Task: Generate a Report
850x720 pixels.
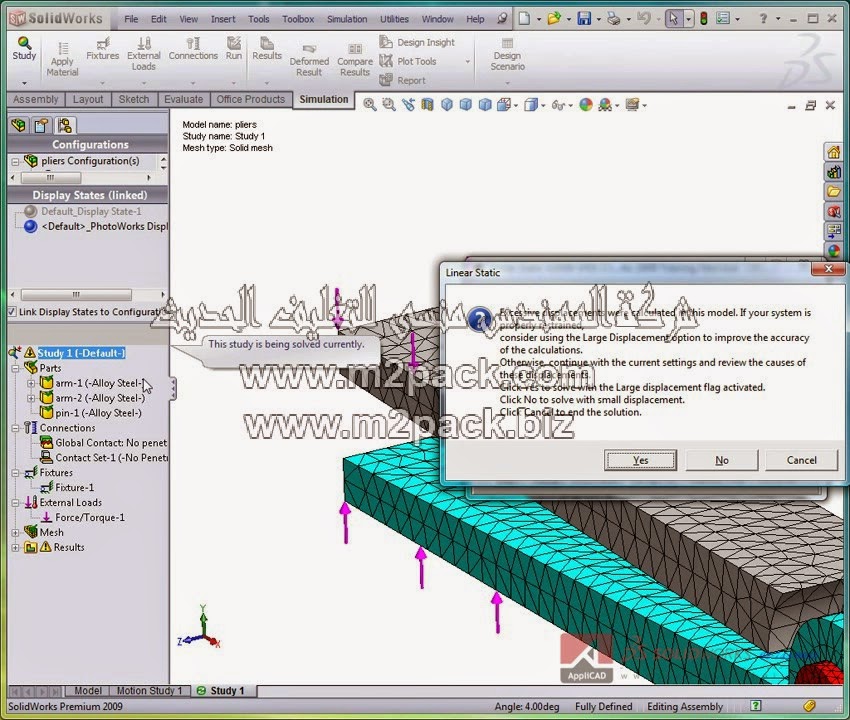Action: pos(403,80)
